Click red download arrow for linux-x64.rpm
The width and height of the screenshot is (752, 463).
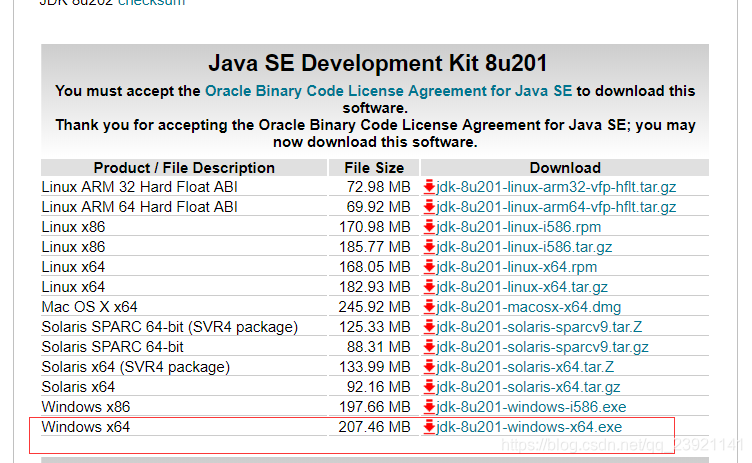point(429,267)
